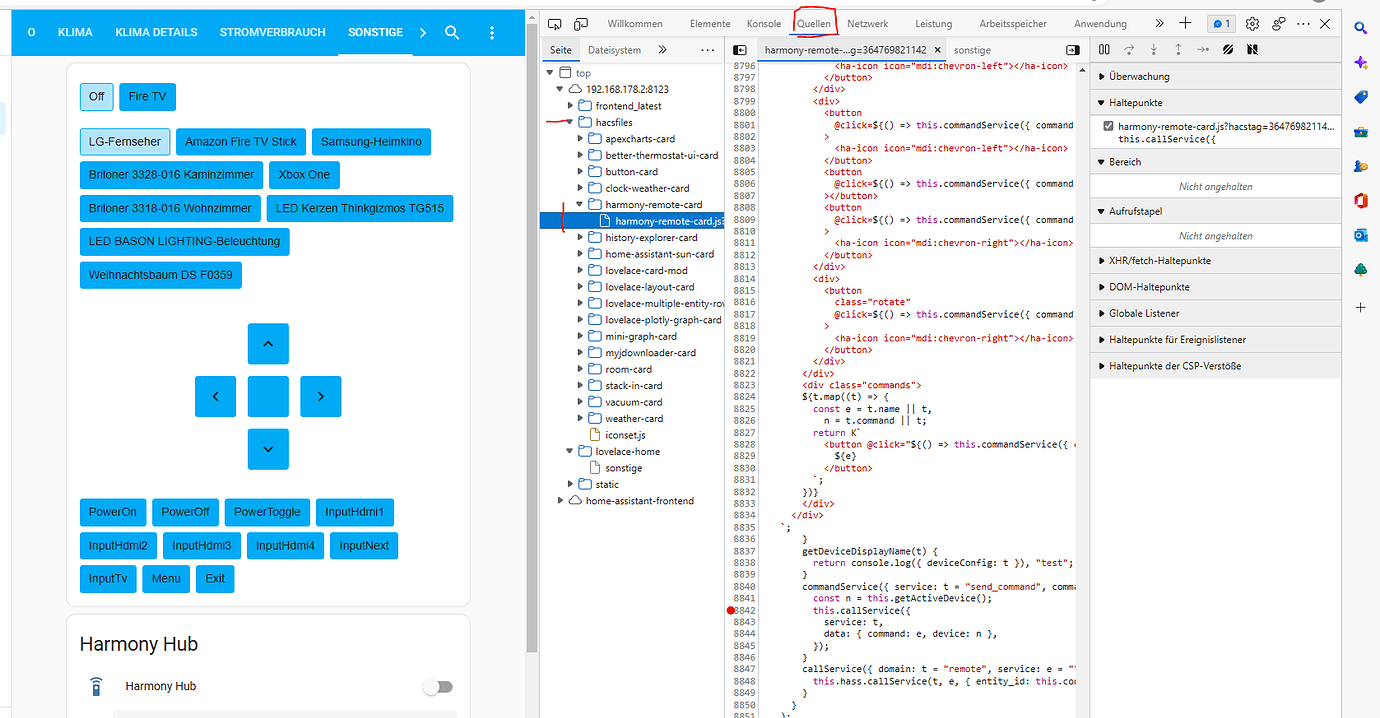Open Home Assistant dashboard search
This screenshot has width=1380, height=718.
[452, 33]
